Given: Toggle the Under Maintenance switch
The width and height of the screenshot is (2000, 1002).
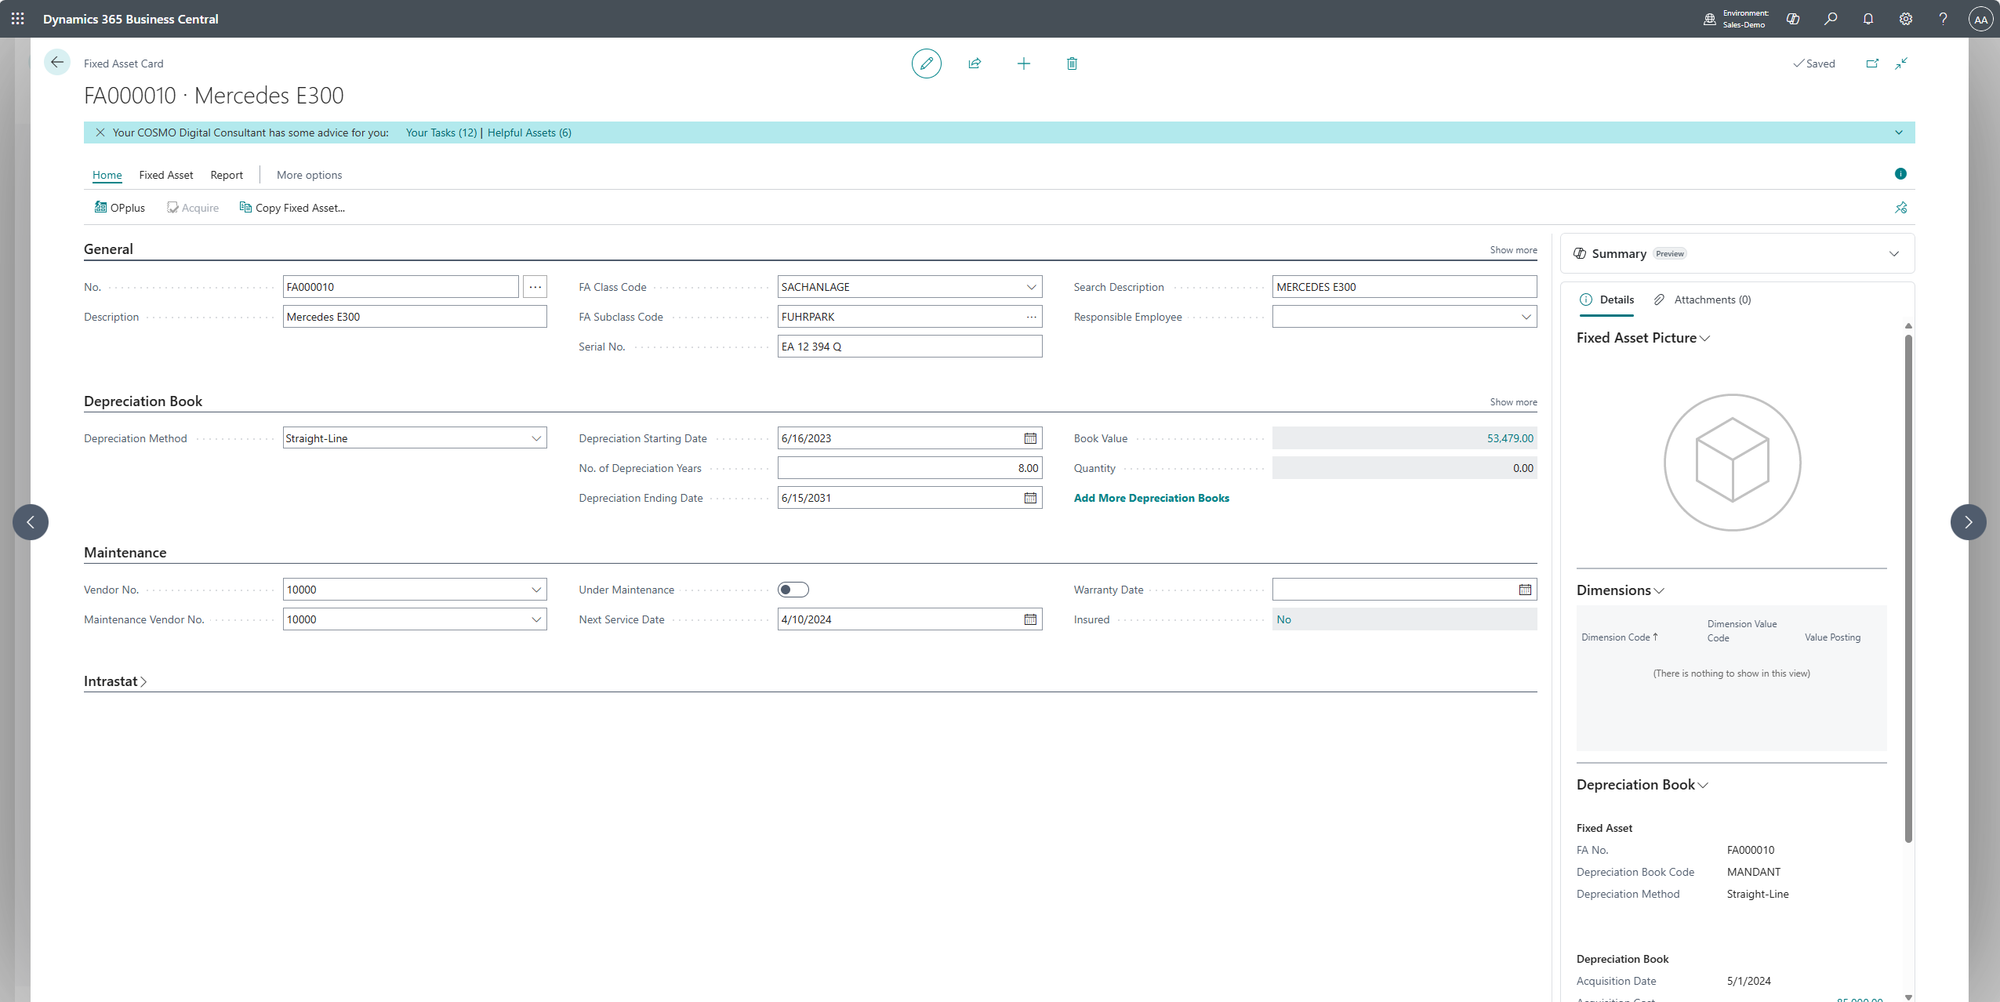Looking at the screenshot, I should [793, 590].
